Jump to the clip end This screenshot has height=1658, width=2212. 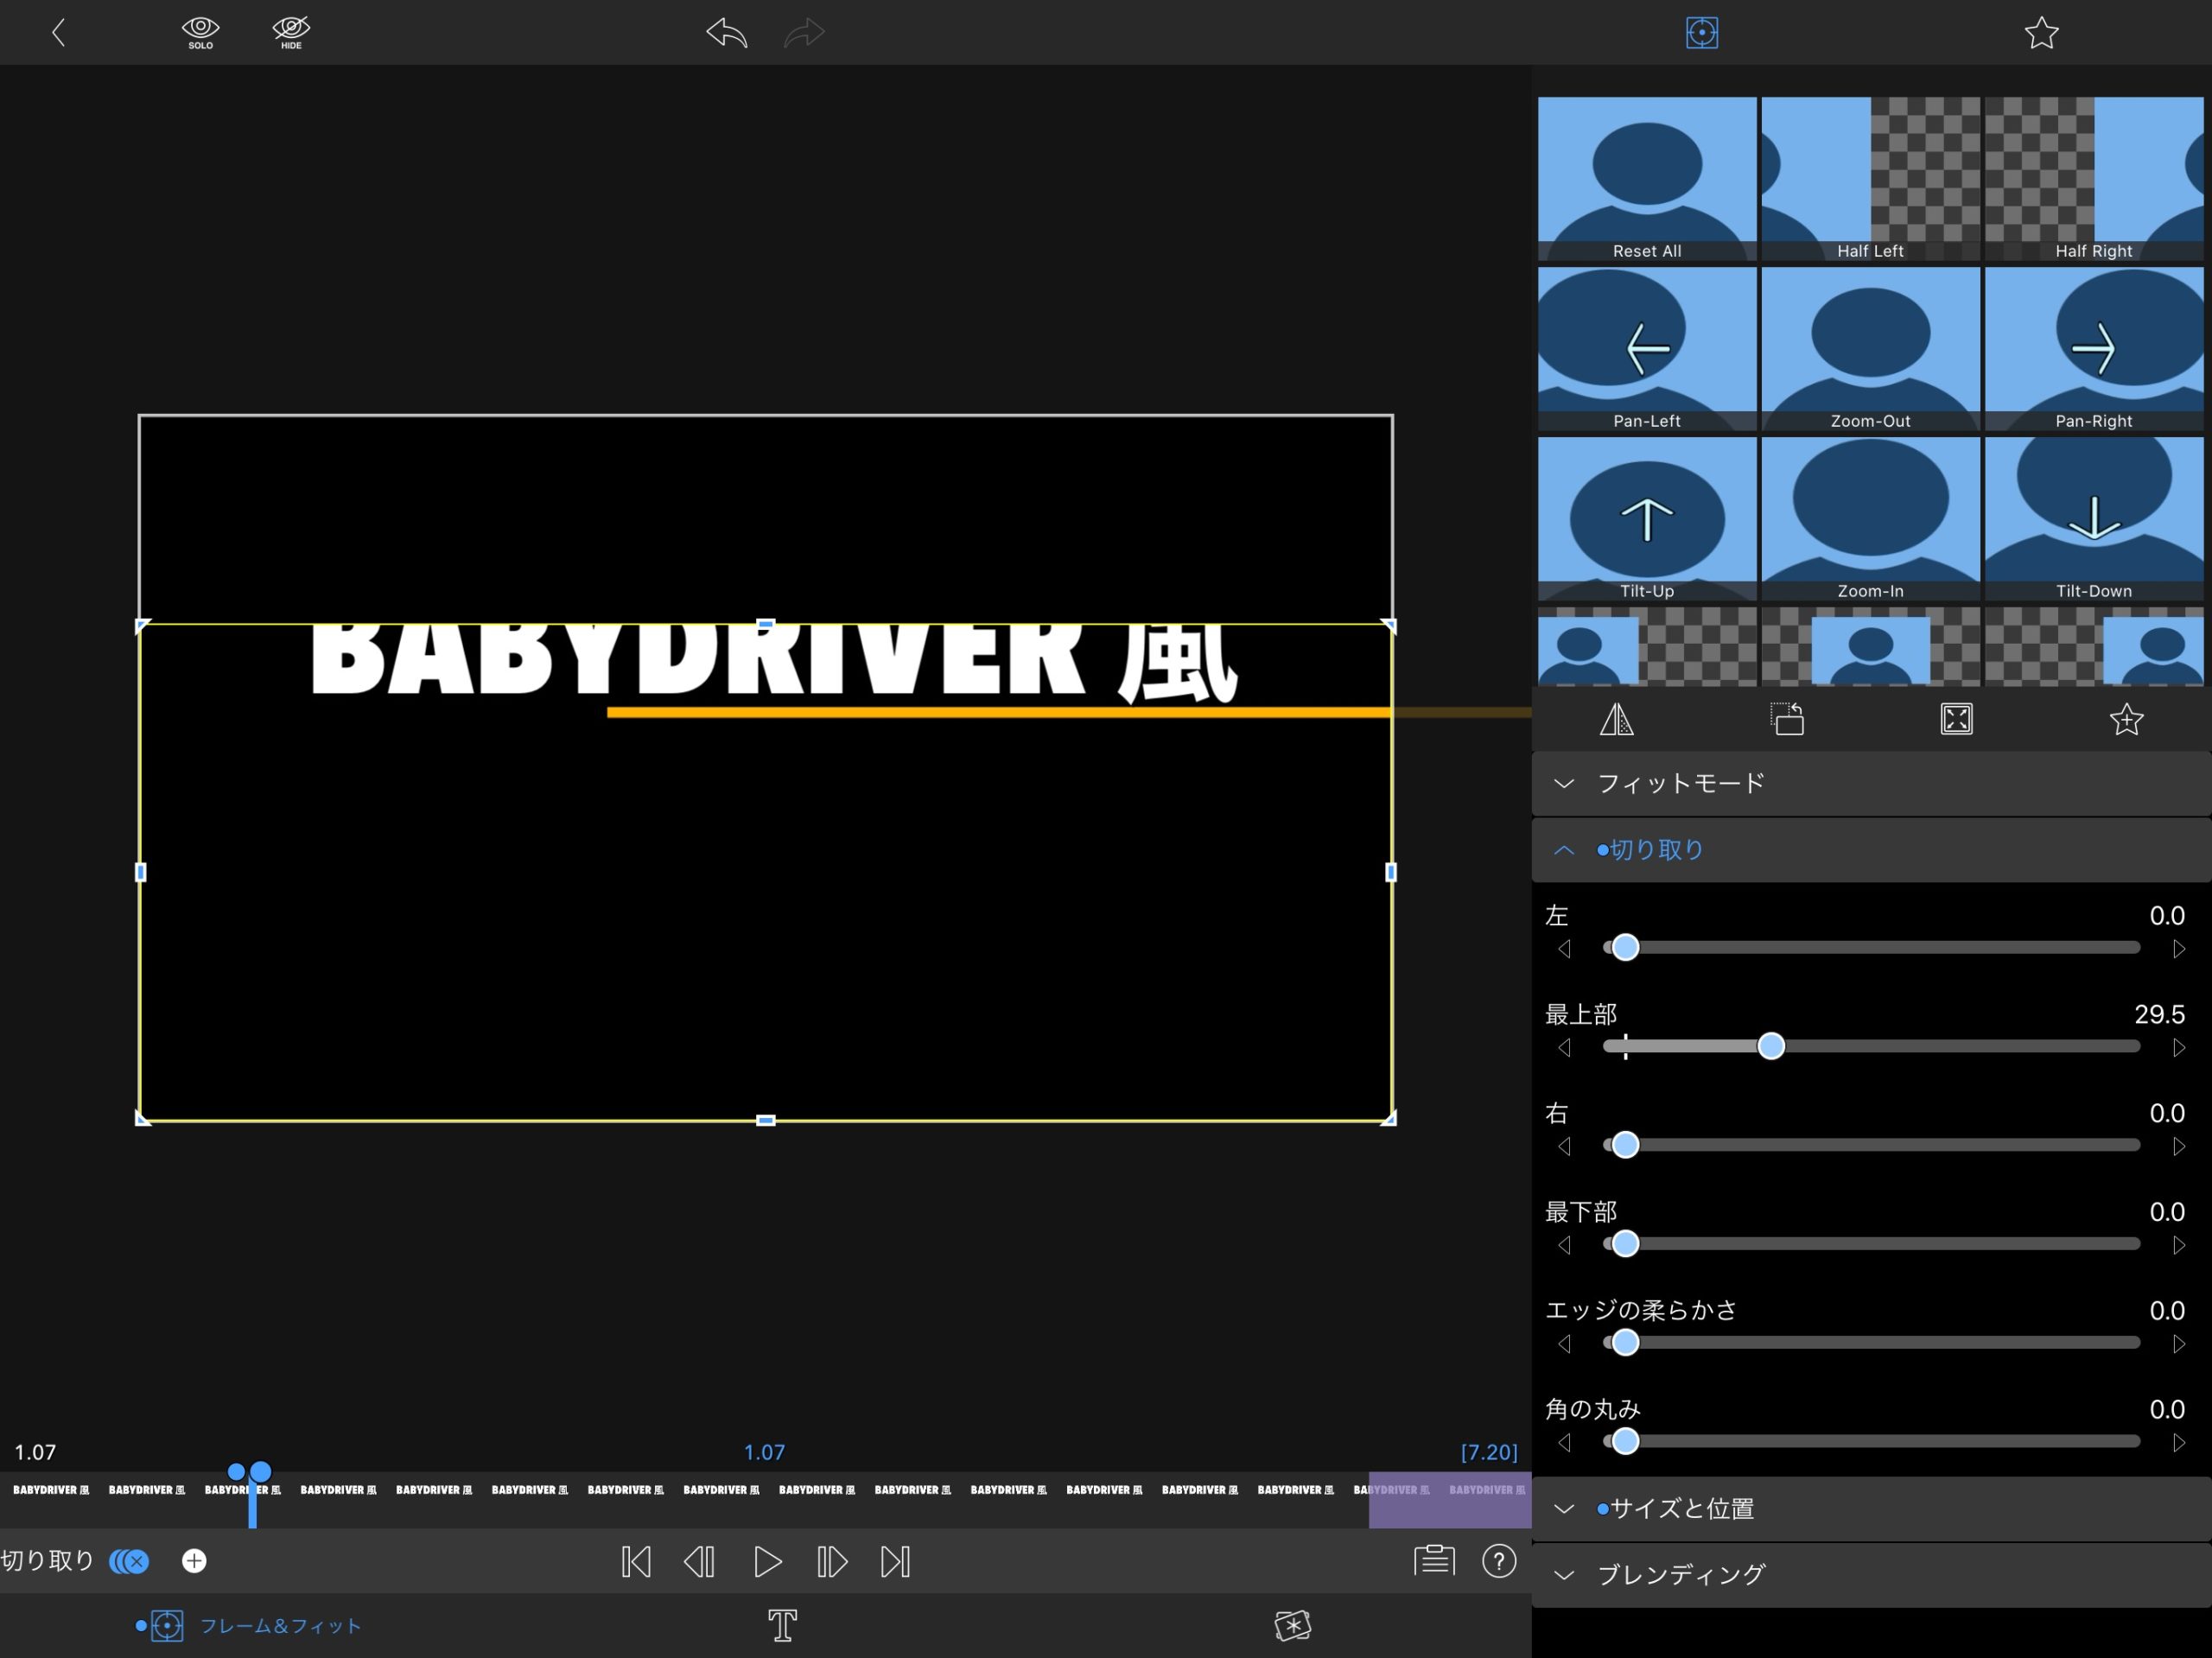(x=895, y=1561)
